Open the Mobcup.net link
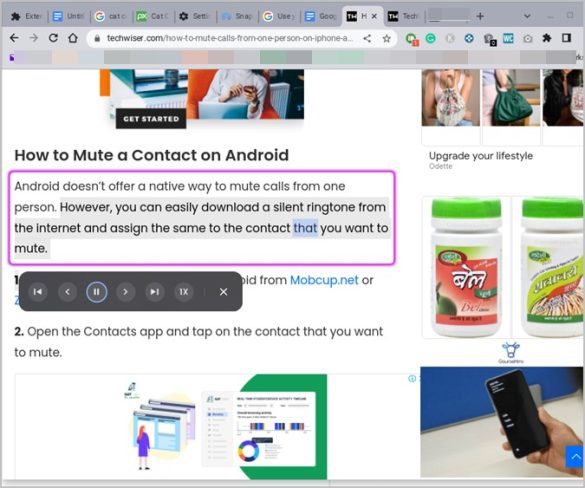The width and height of the screenshot is (585, 488). [x=324, y=280]
